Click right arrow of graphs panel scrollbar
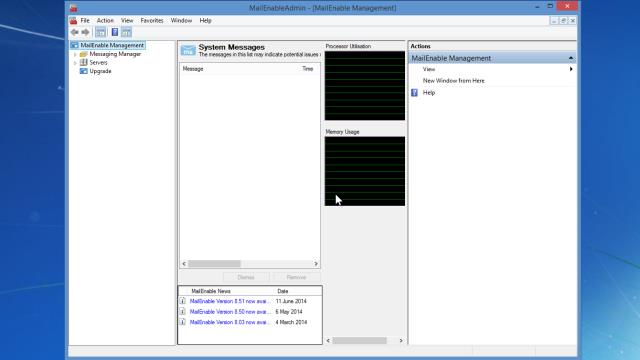The width and height of the screenshot is (640, 360). (401, 340)
